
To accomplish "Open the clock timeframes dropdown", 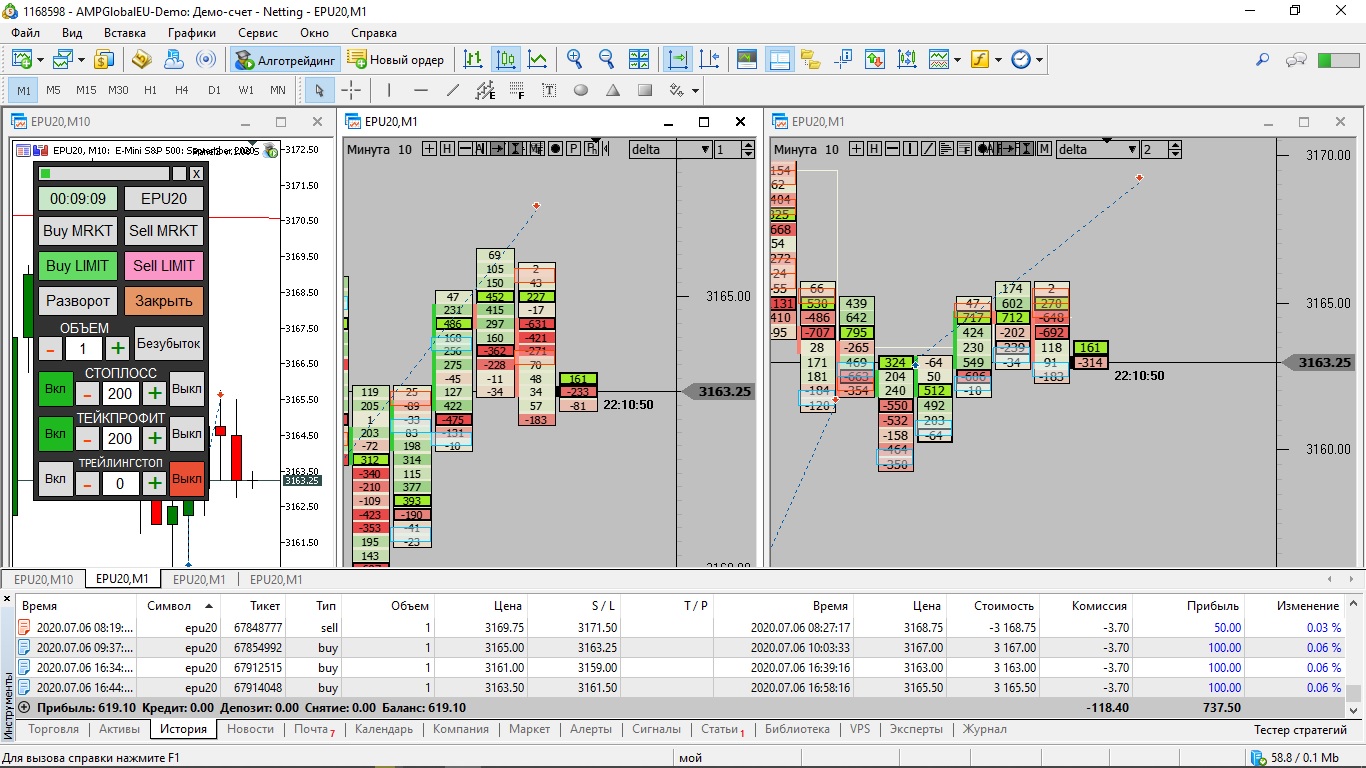I will [1026, 59].
